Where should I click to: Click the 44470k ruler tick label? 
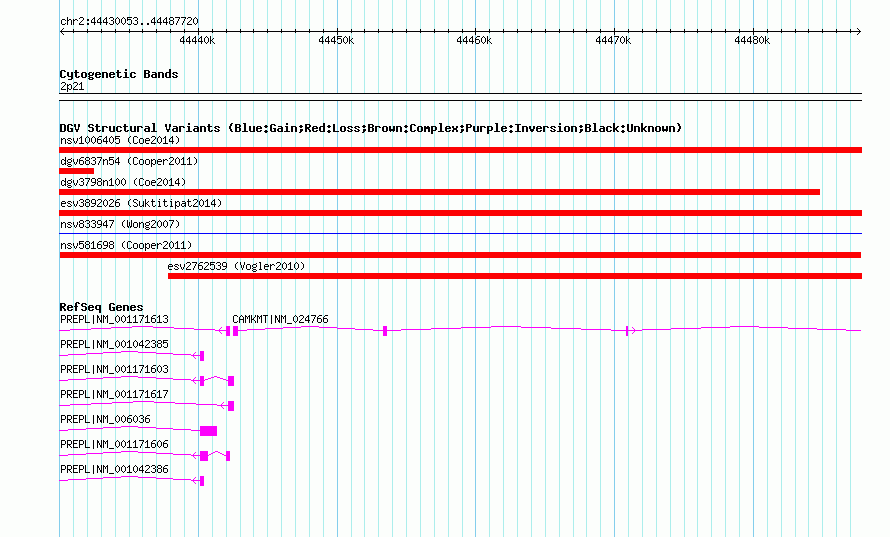tap(613, 40)
